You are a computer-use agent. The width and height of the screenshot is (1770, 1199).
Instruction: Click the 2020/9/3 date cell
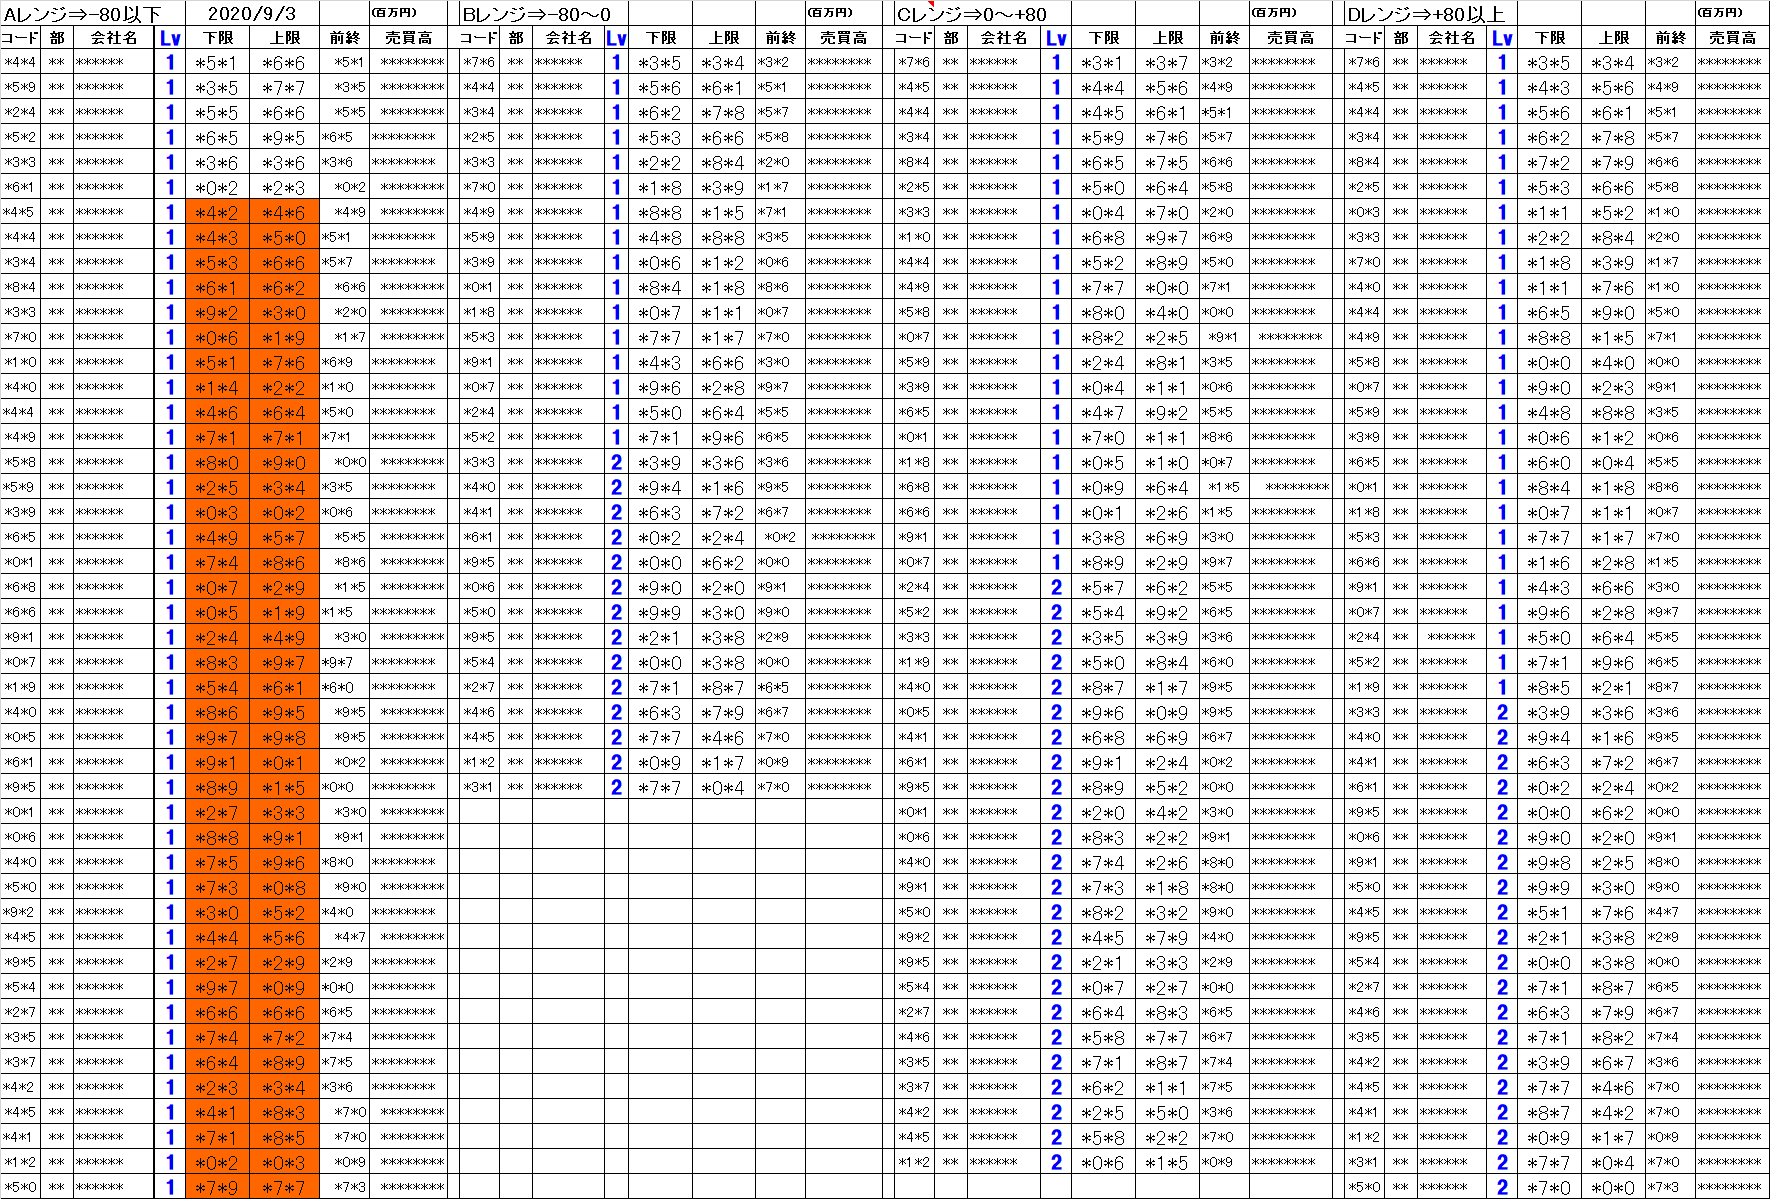pos(252,13)
